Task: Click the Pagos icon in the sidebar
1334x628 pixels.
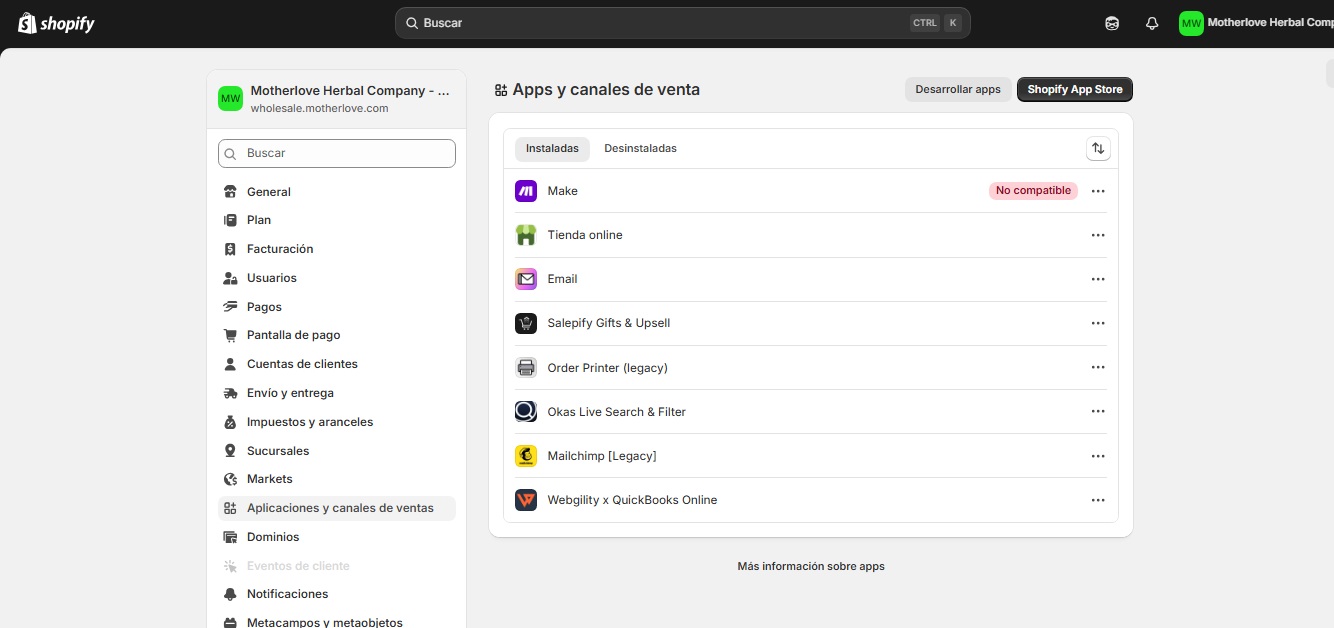Action: pyautogui.click(x=230, y=307)
